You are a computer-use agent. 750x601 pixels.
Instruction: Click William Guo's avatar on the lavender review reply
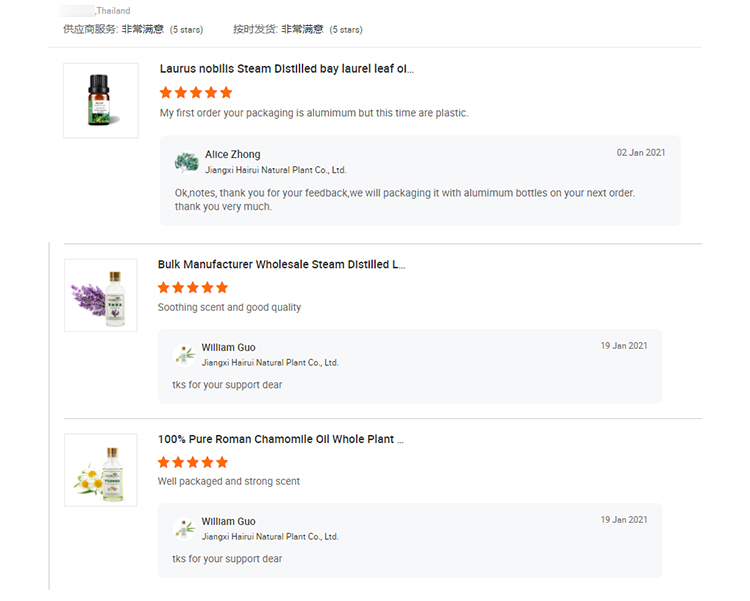185,354
